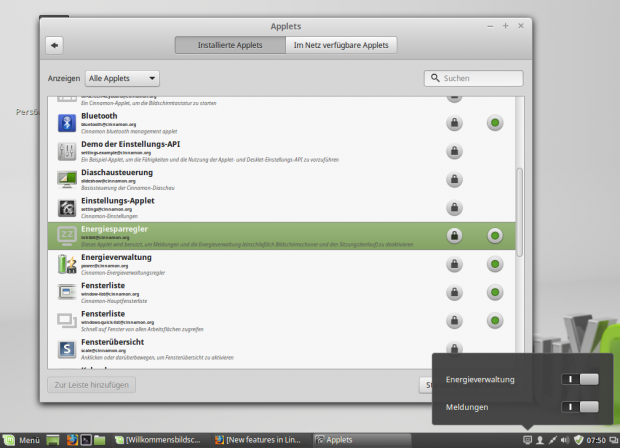
Task: Click the lock icon for Fensterliste windows-quick-list
Action: (454, 321)
